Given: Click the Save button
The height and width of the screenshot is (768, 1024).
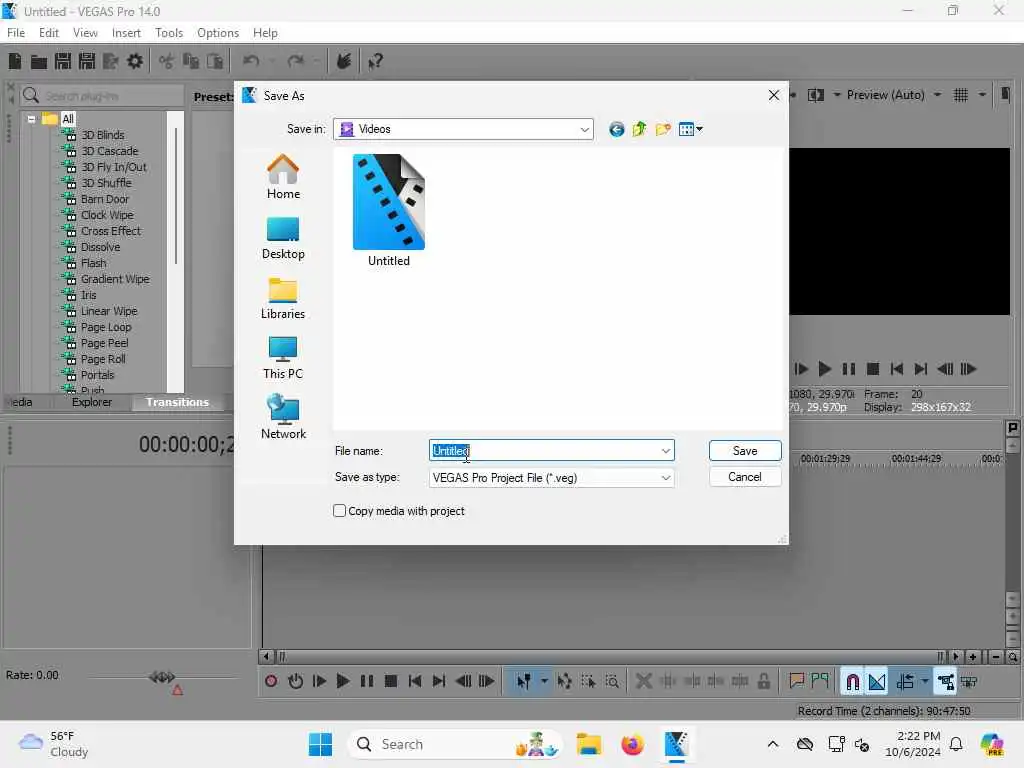Looking at the screenshot, I should coord(744,451).
